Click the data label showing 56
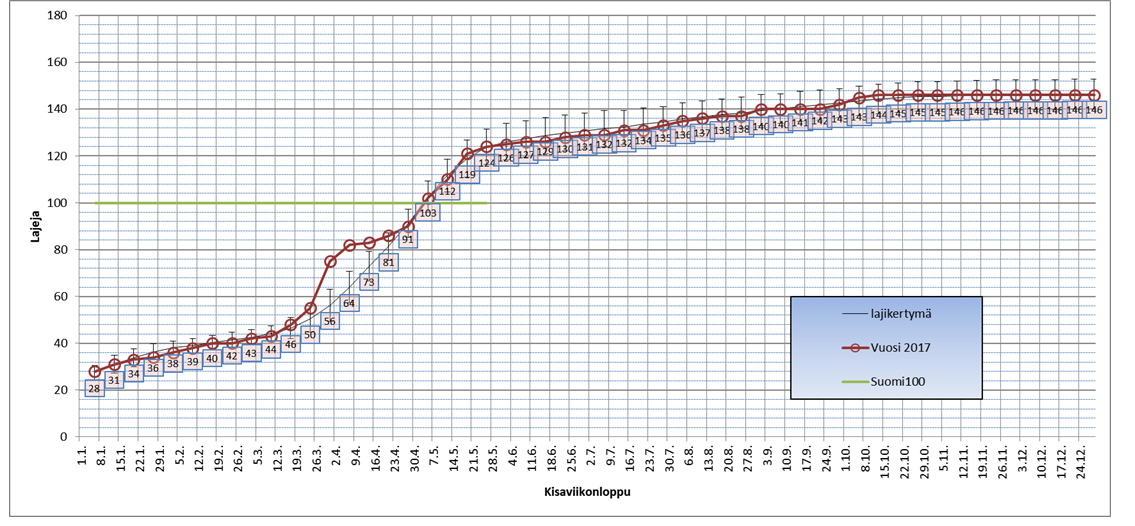This screenshot has width=1135, height=526. tap(329, 321)
